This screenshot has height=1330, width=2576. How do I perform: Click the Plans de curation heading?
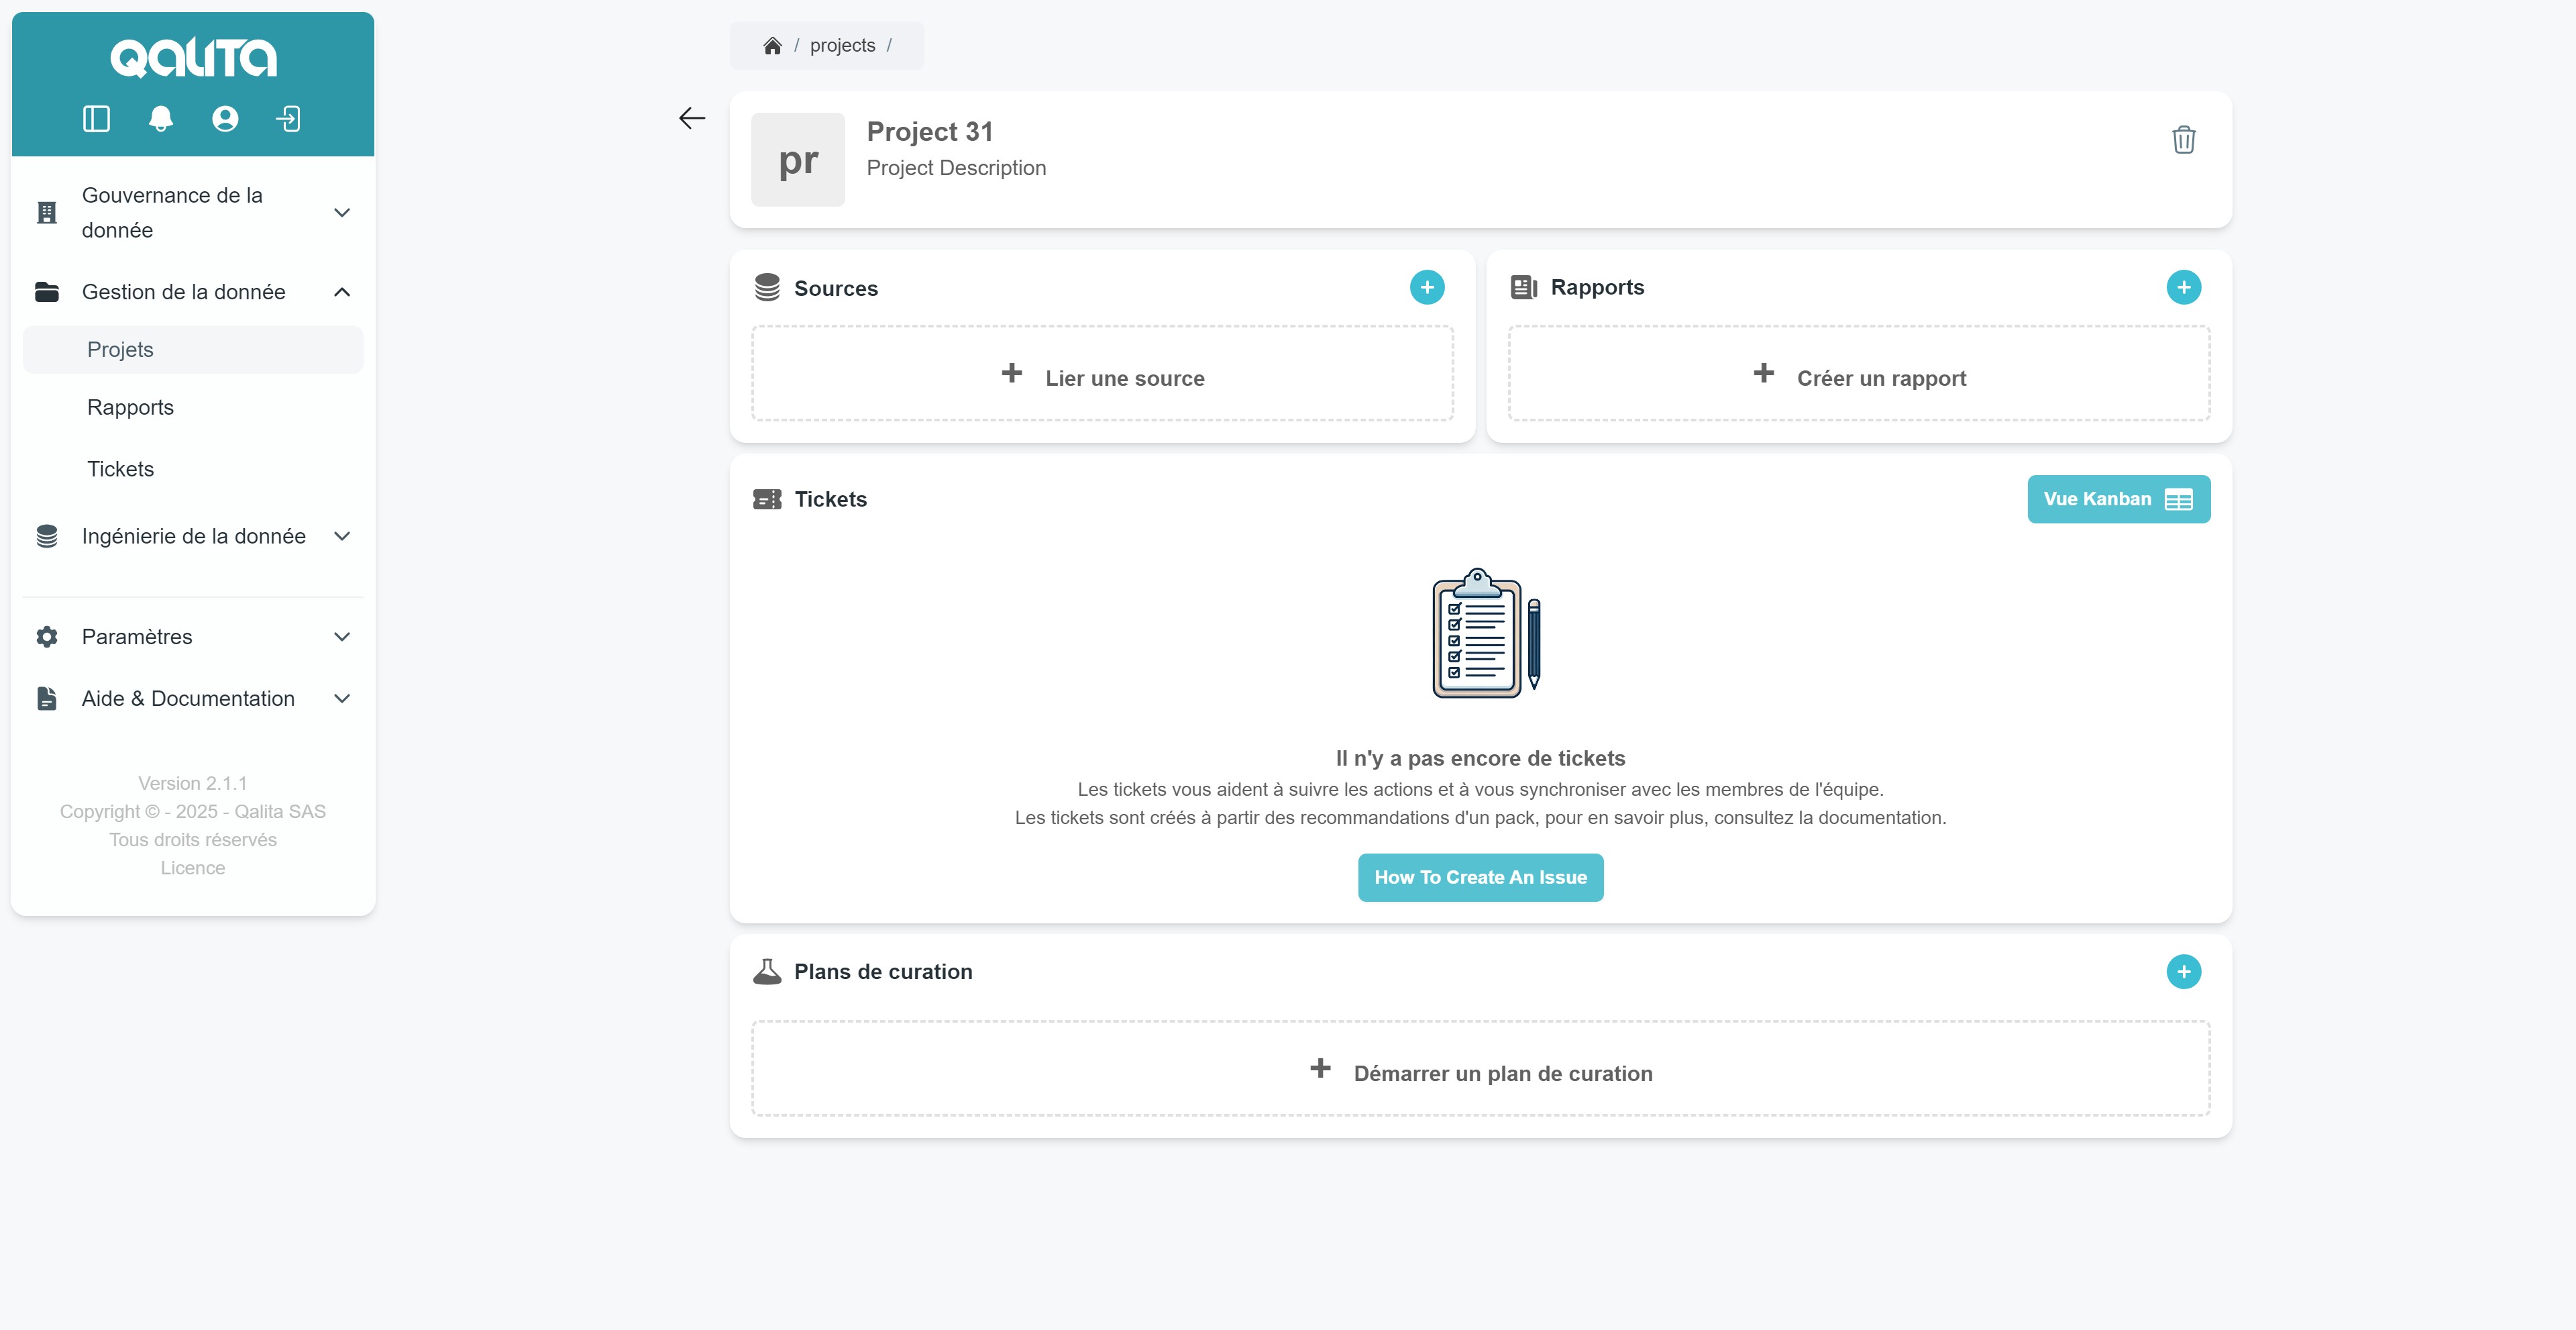pyautogui.click(x=883, y=971)
